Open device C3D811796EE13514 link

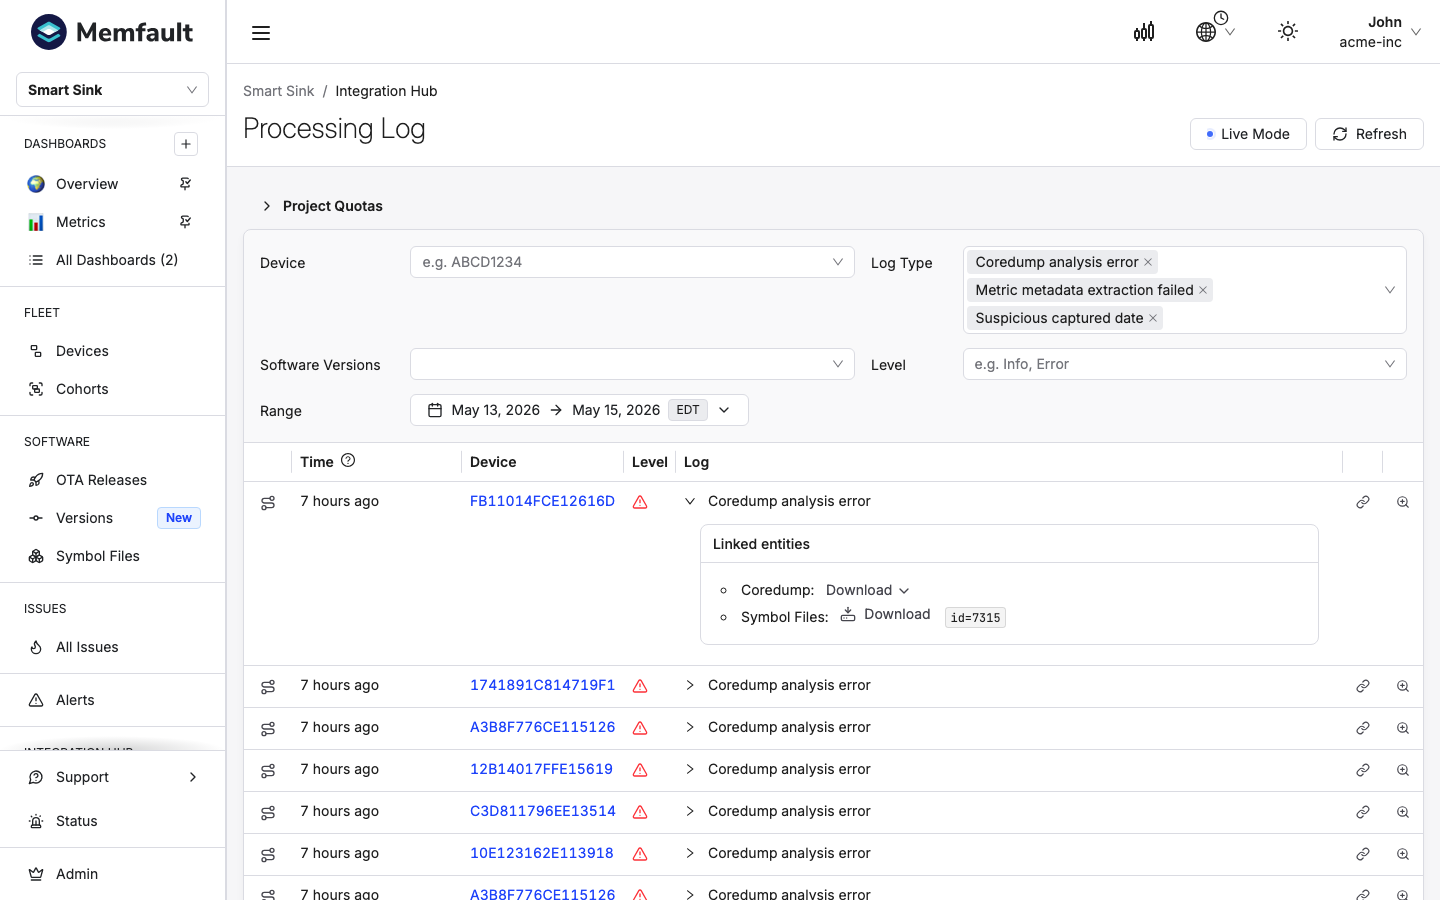click(543, 811)
